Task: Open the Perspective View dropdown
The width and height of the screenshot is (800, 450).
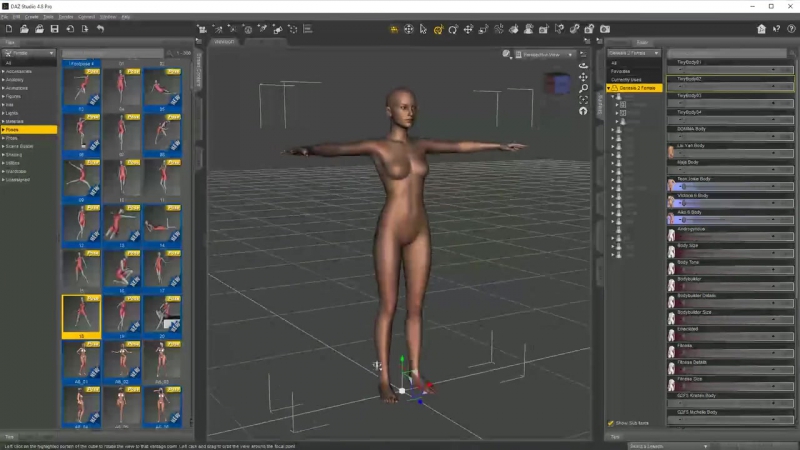Action: pyautogui.click(x=545, y=54)
